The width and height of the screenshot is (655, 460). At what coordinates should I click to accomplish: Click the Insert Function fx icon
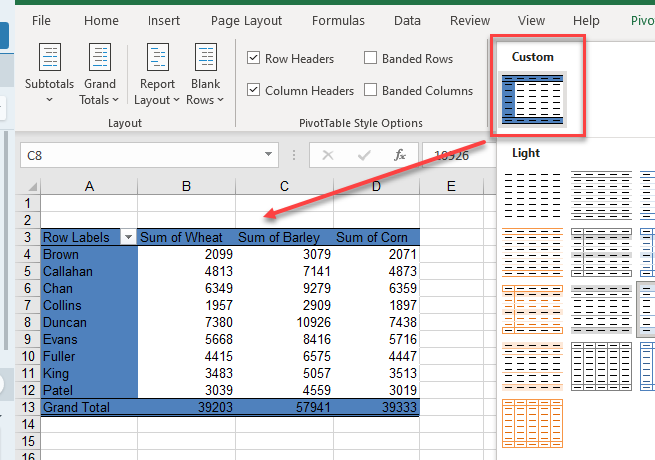pos(399,155)
